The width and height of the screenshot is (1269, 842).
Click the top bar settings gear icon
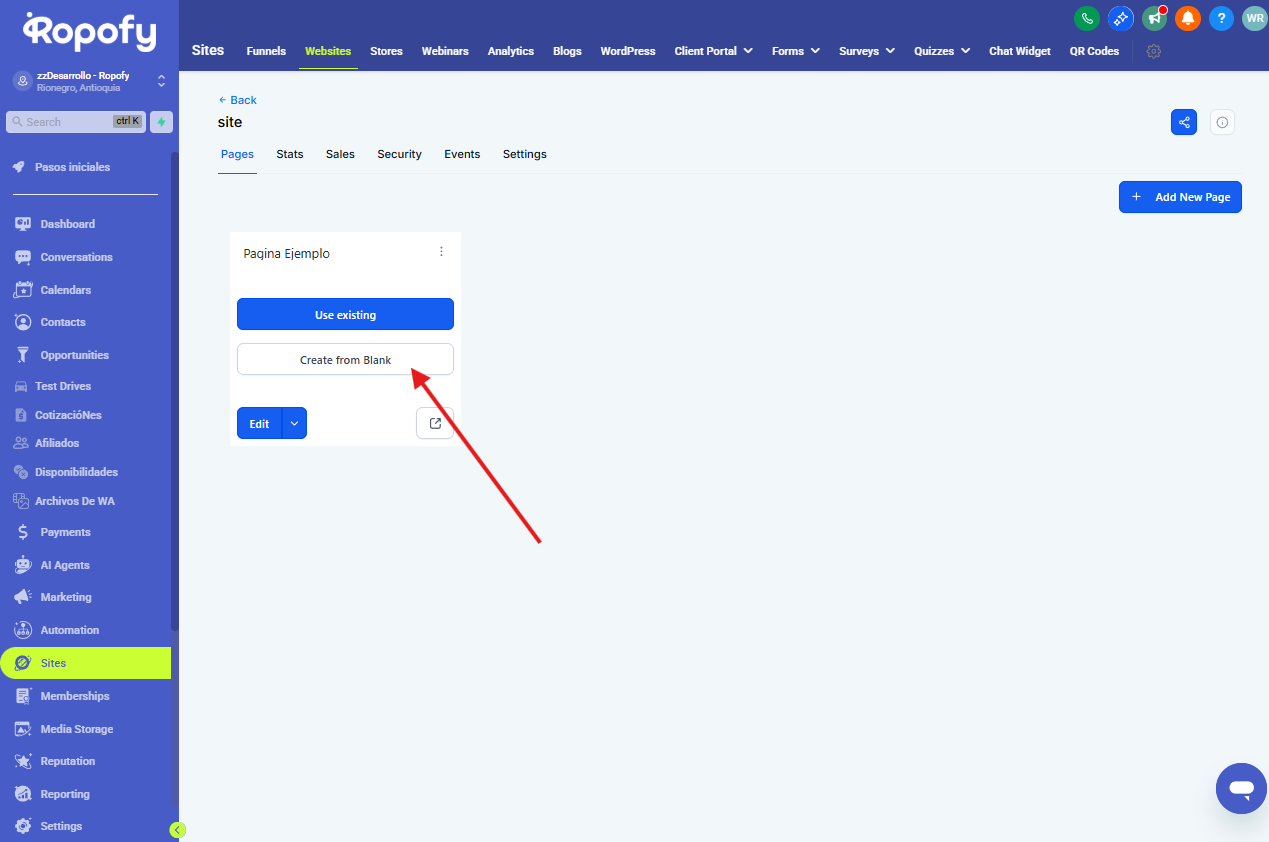(1153, 51)
